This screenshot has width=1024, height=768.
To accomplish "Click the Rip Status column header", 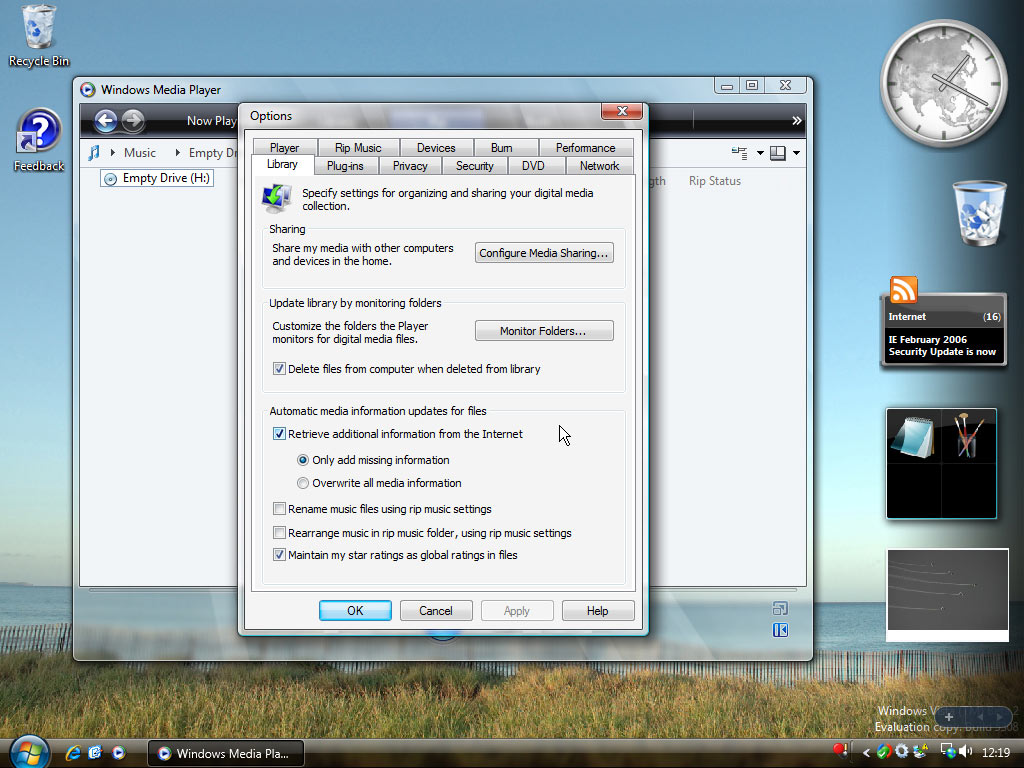I will click(x=714, y=181).
